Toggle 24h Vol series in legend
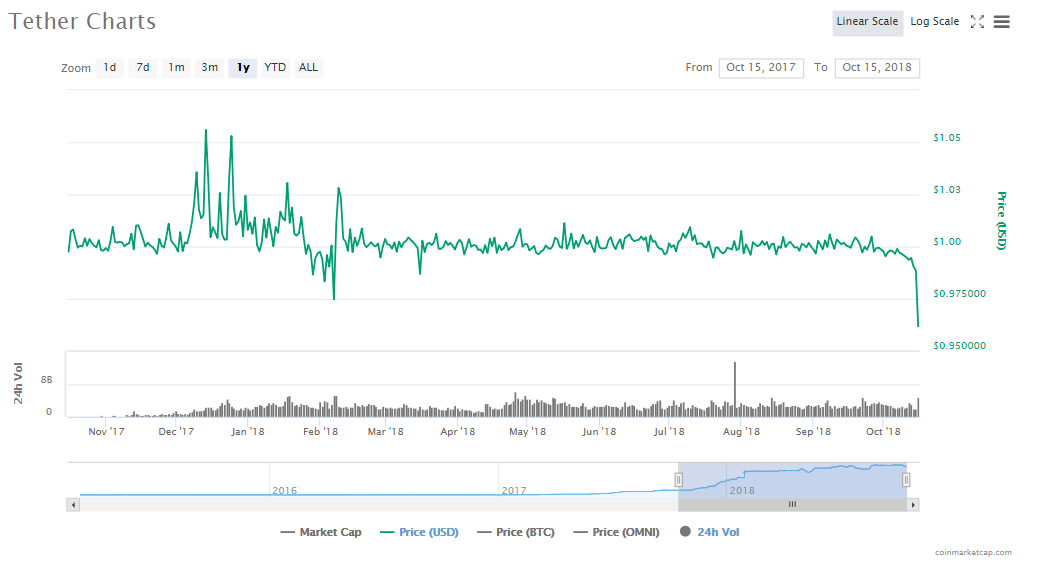 [x=709, y=532]
